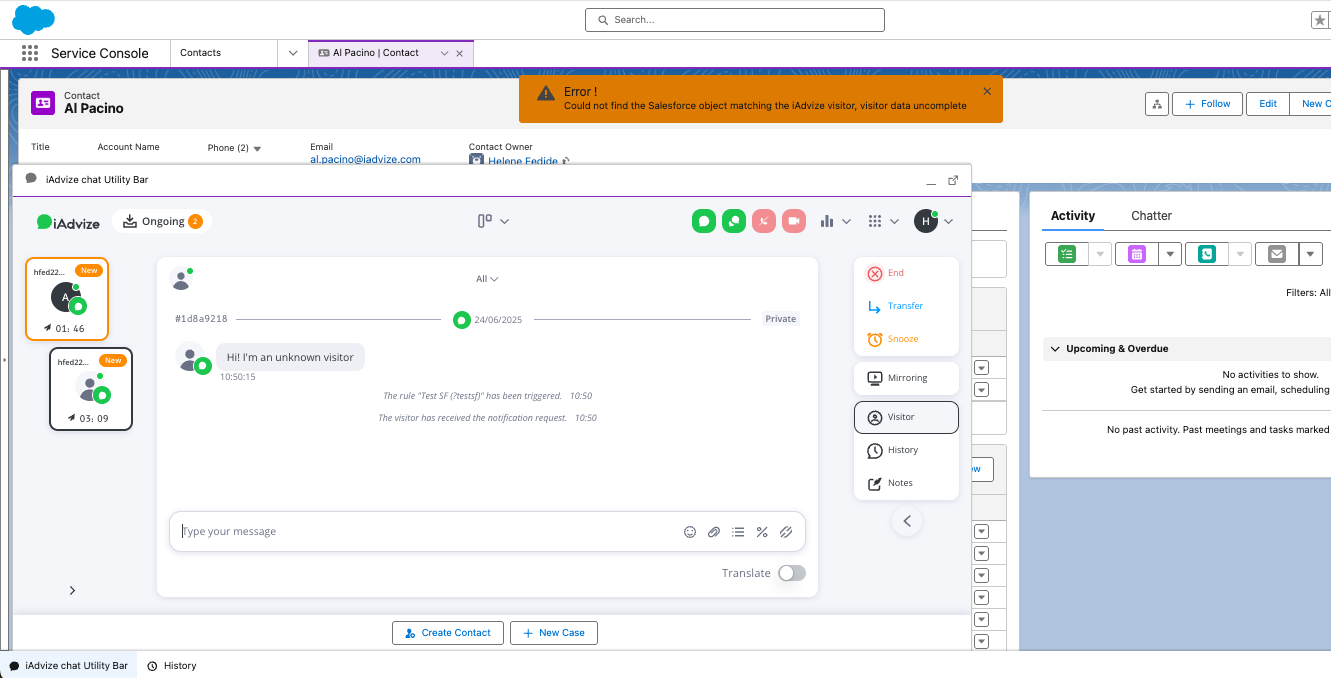Screen dimensions: 1331x678
Task: Click the Edit button
Action: [x=1268, y=104]
